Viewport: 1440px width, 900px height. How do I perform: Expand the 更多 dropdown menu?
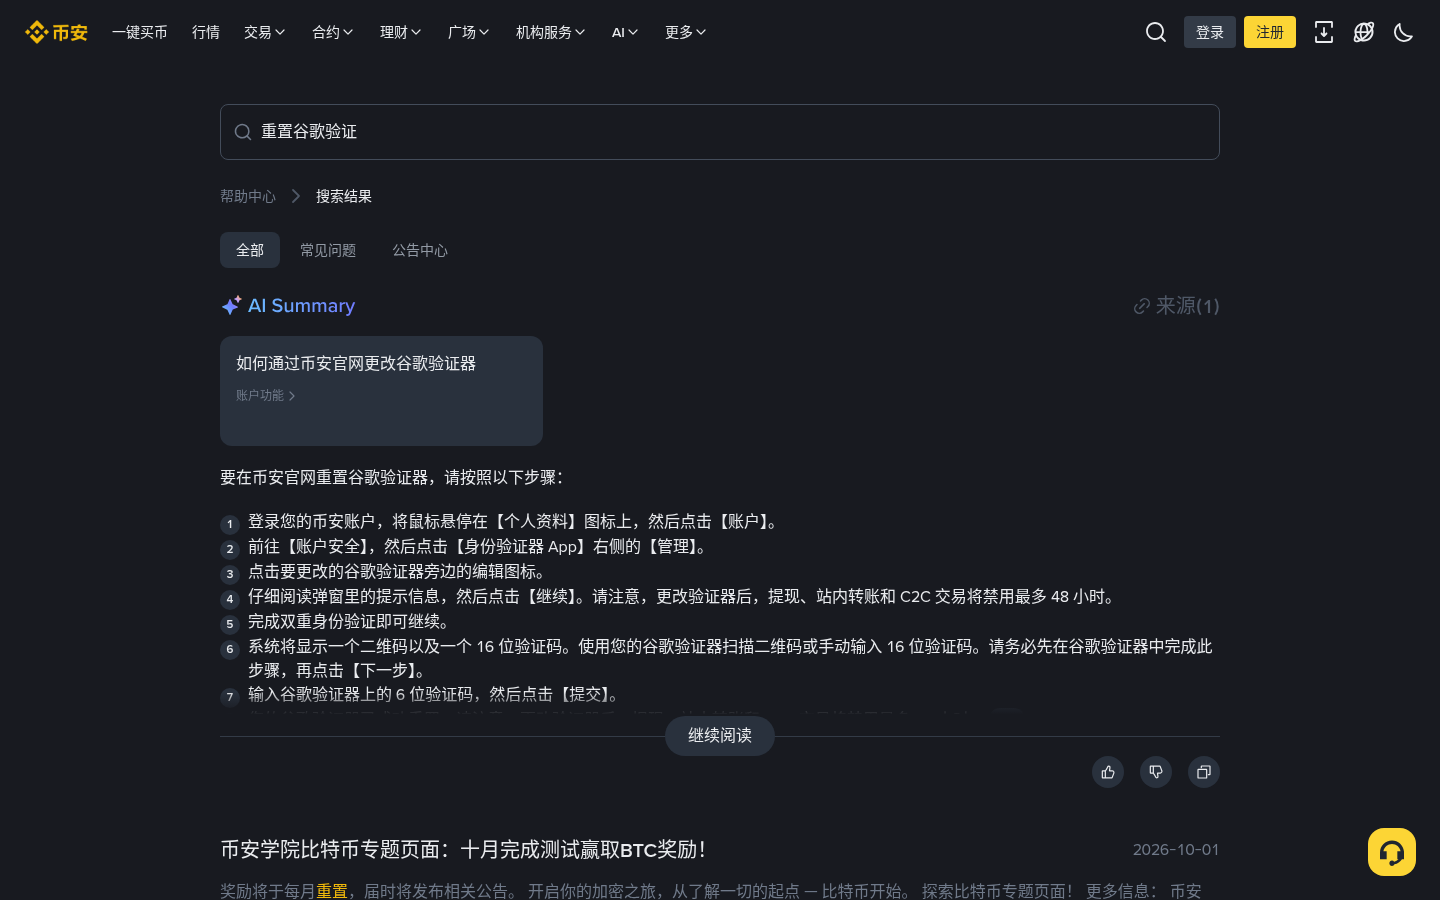[685, 32]
